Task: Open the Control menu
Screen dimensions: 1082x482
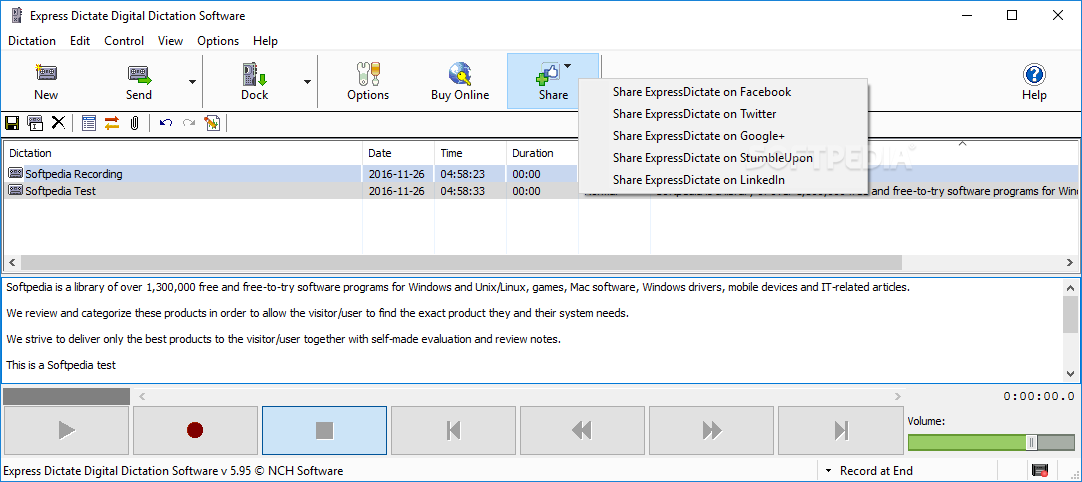Action: pos(124,41)
